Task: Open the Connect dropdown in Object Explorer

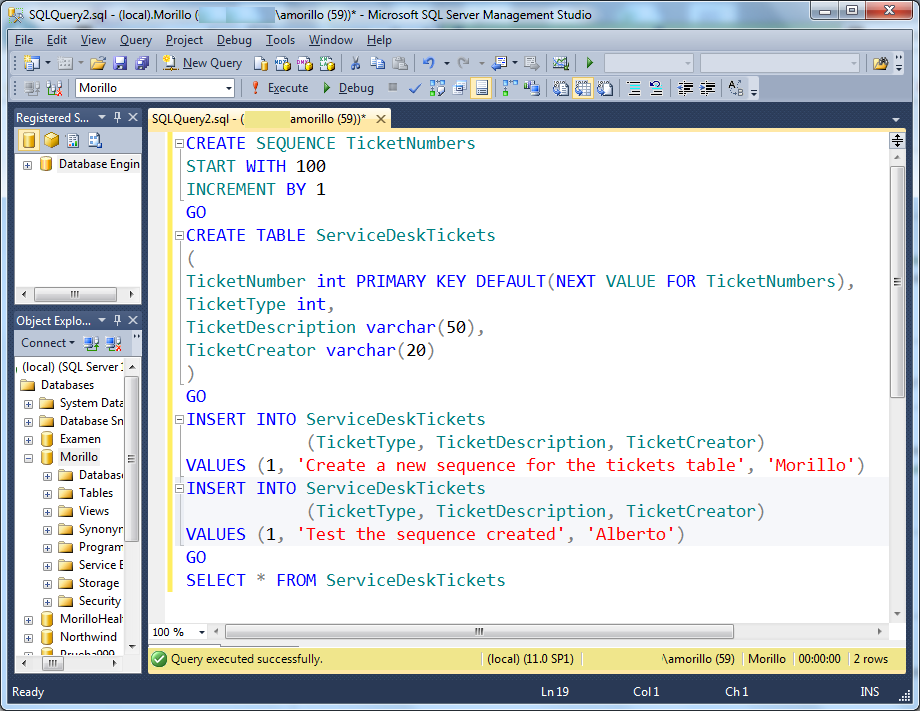Action: pyautogui.click(x=48, y=343)
